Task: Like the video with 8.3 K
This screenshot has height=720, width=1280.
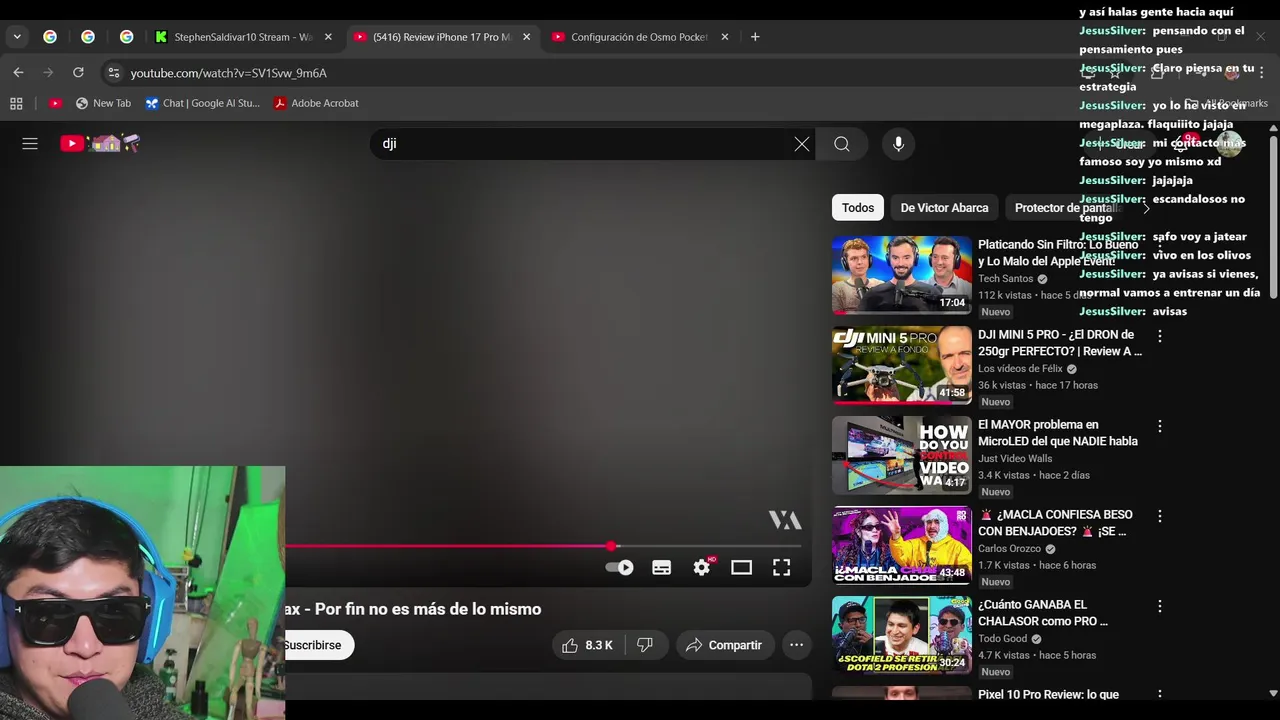Action: (589, 645)
